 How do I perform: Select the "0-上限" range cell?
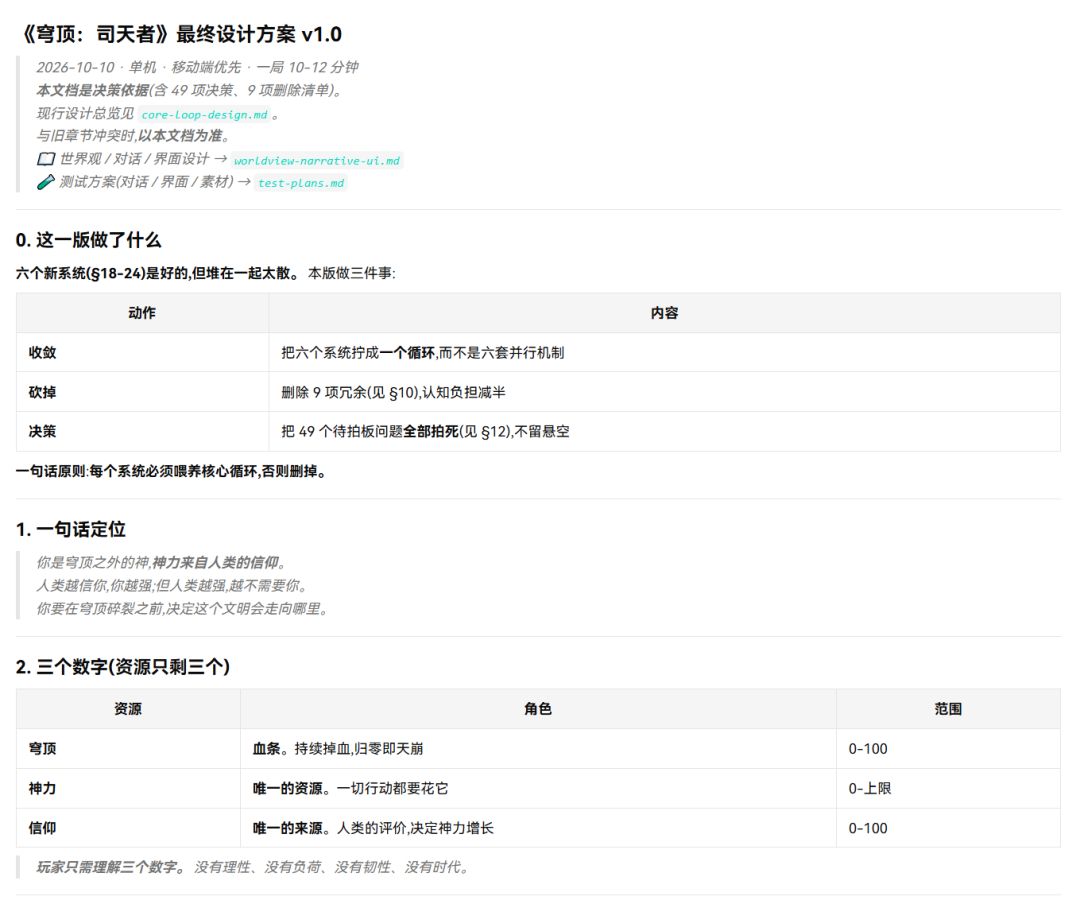pyautogui.click(x=948, y=788)
